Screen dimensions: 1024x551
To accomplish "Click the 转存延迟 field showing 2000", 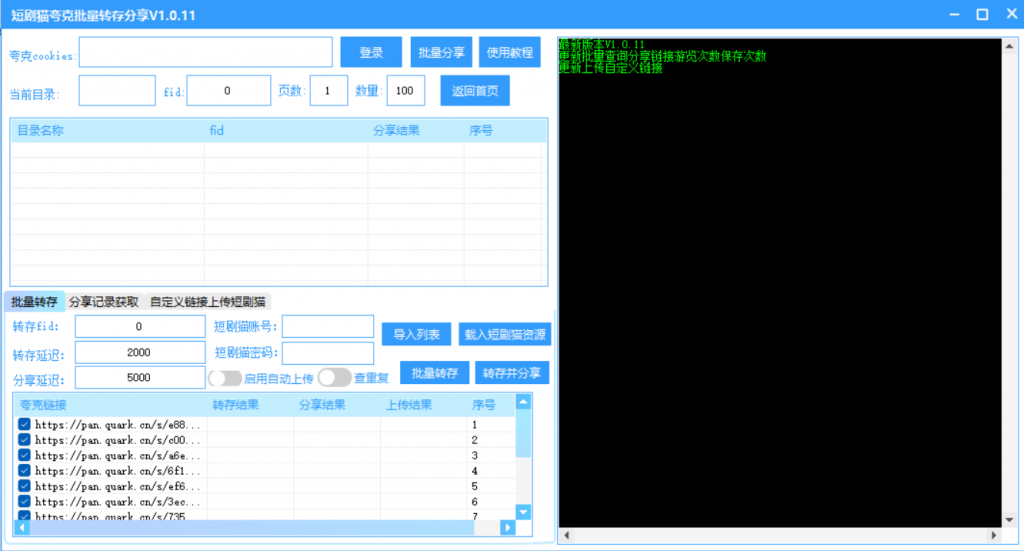I will click(140, 353).
